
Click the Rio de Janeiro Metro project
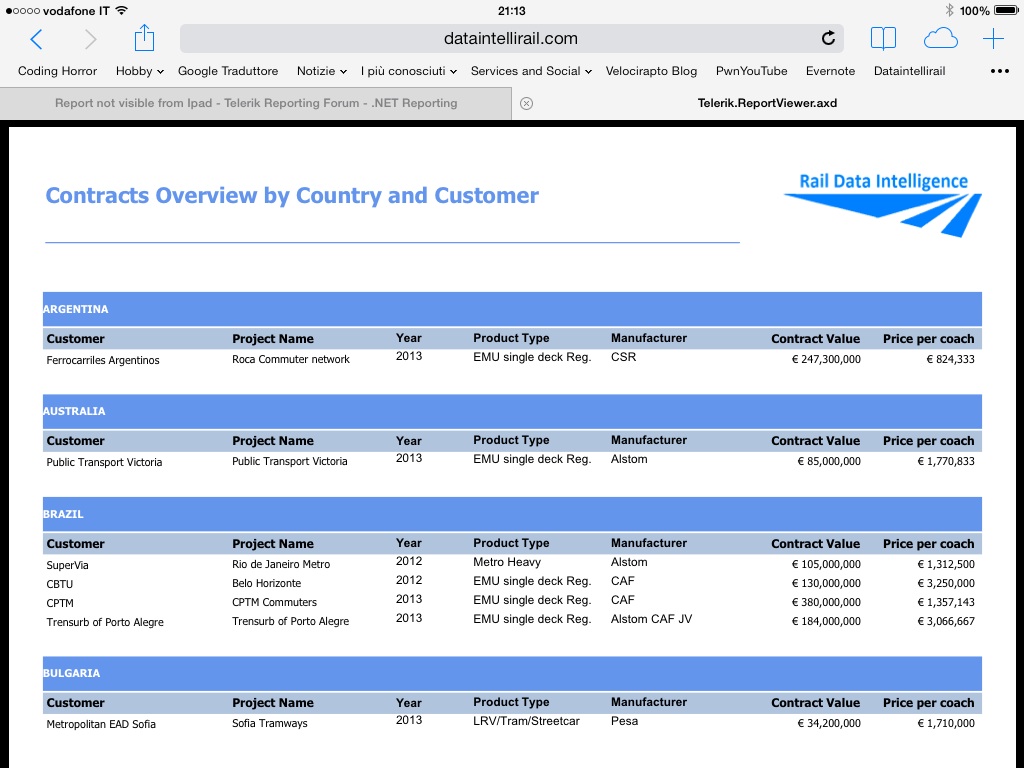coord(281,564)
